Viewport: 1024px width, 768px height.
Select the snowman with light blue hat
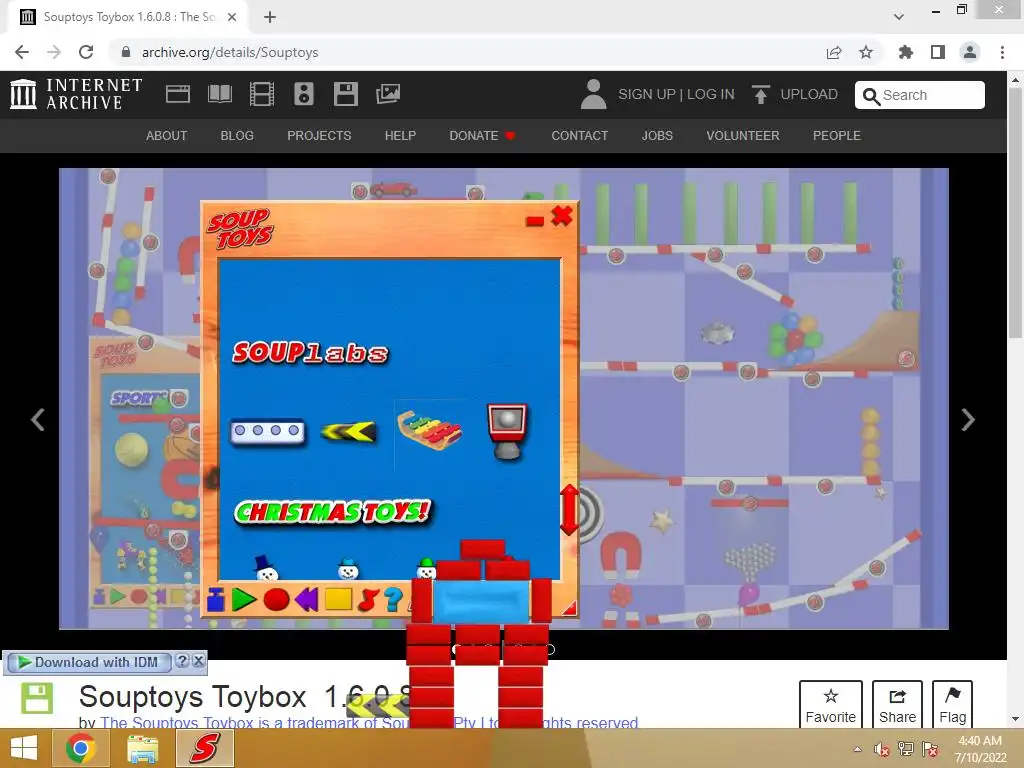click(348, 569)
